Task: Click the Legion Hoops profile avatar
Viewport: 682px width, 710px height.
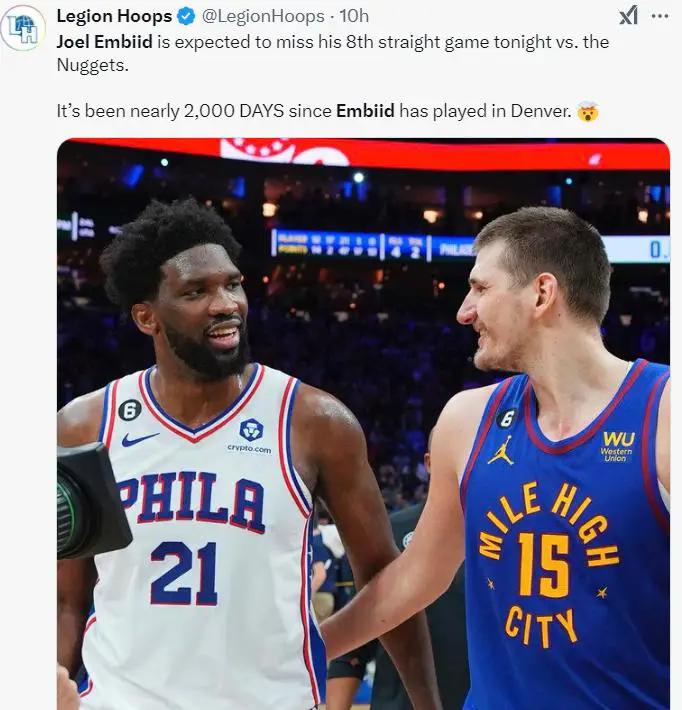Action: pyautogui.click(x=22, y=28)
